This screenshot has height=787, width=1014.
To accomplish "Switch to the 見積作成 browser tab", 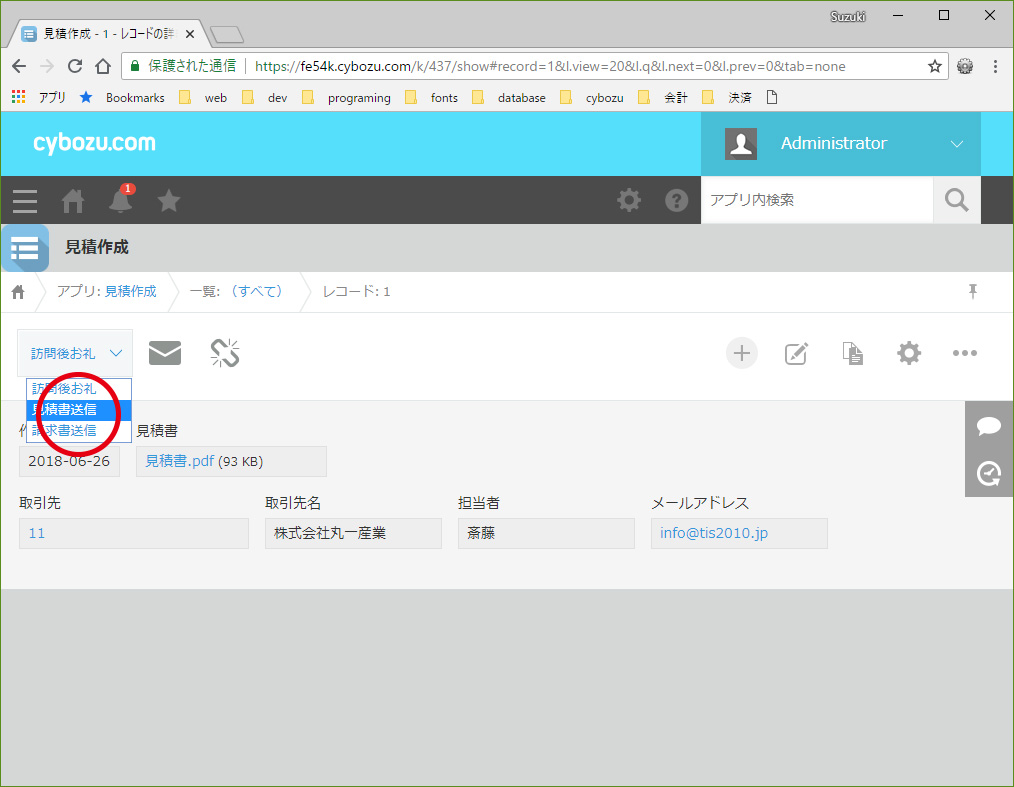I will (108, 34).
